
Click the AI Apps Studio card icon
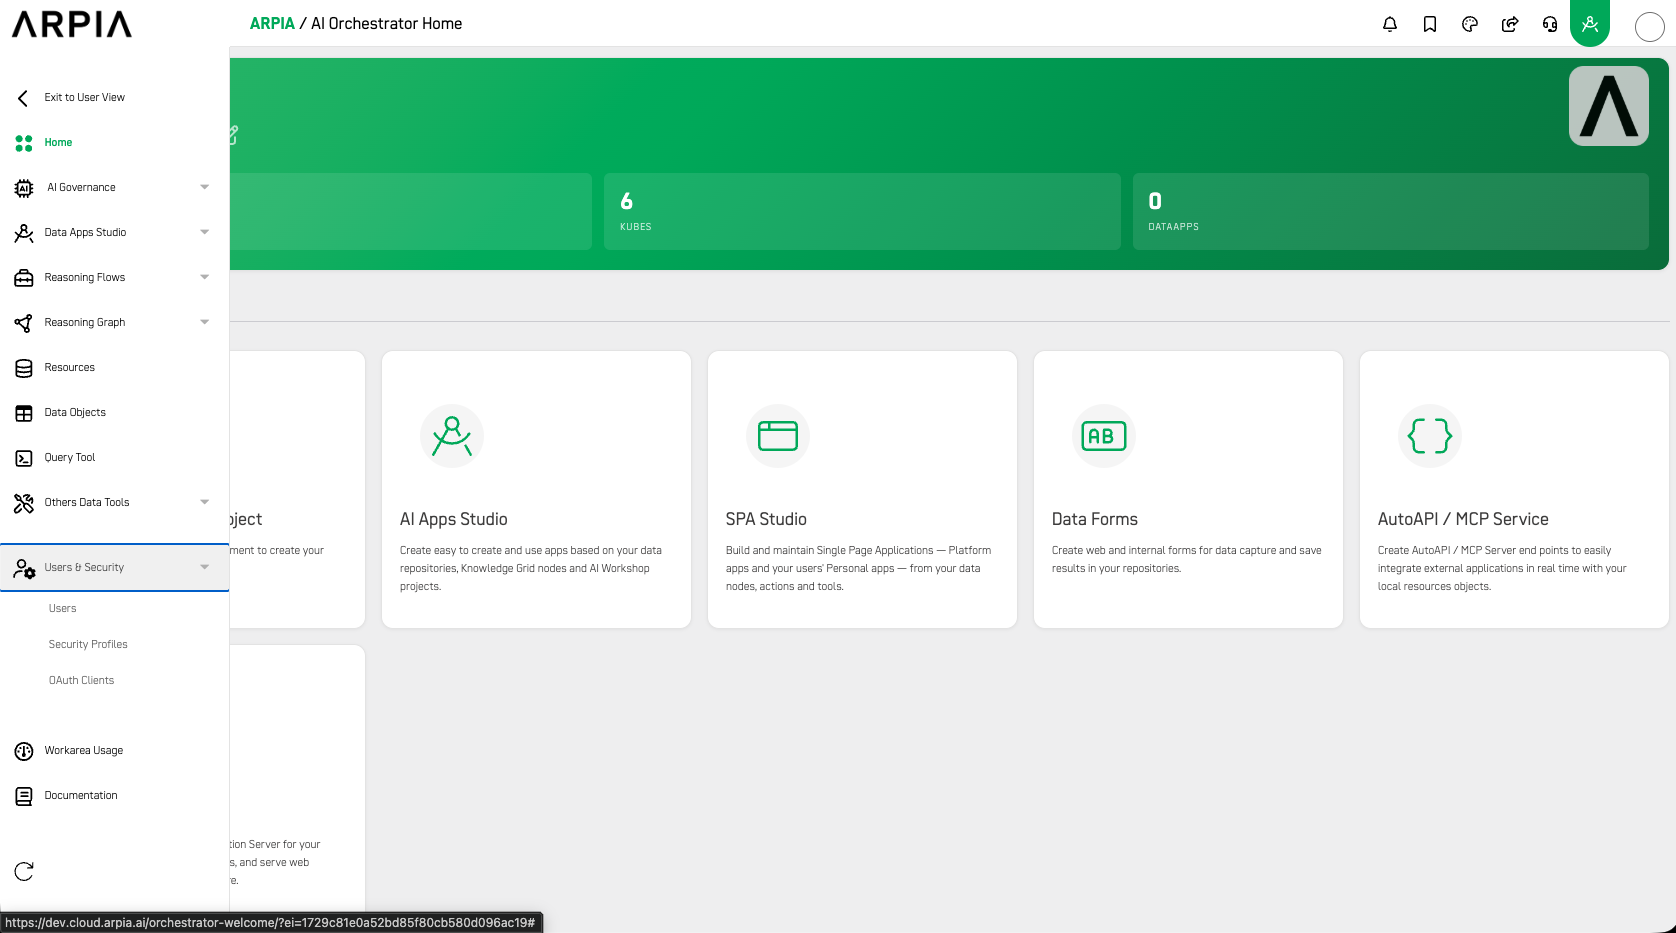coord(452,436)
